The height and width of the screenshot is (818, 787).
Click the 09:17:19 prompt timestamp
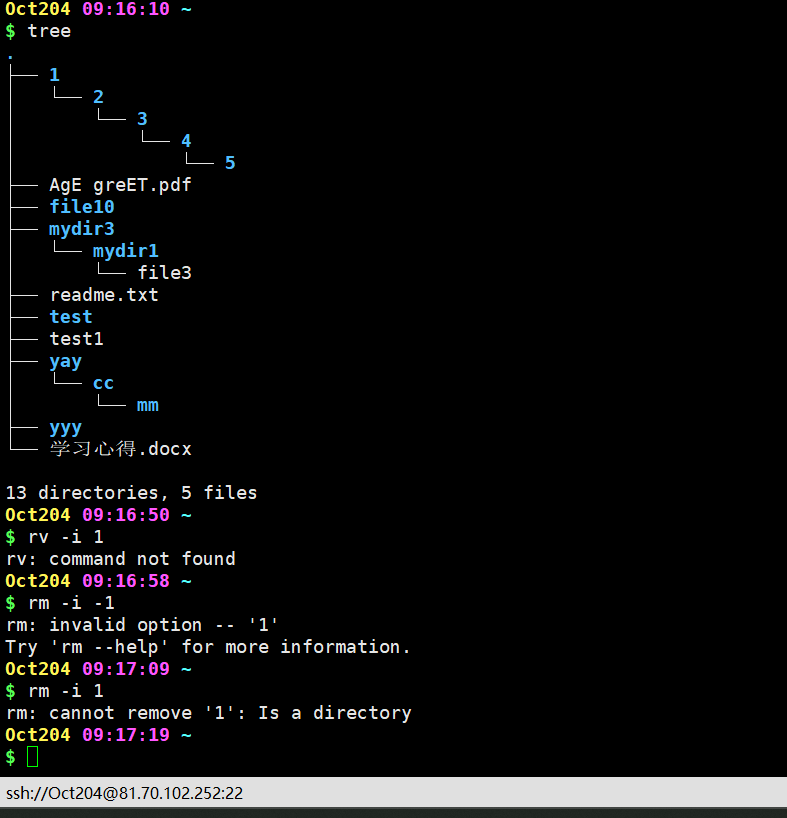[x=126, y=735]
